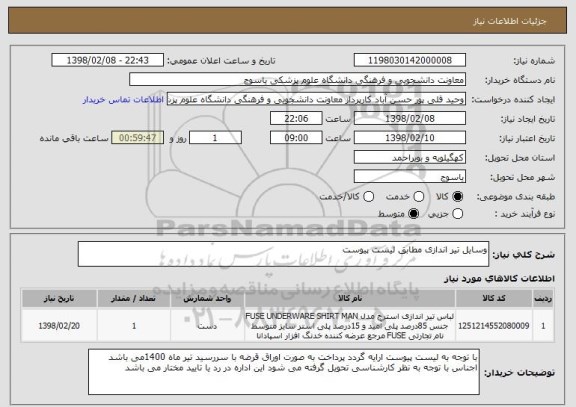Select the خدمت radio button
Viewport: 576px width, 407px height.
point(419,197)
